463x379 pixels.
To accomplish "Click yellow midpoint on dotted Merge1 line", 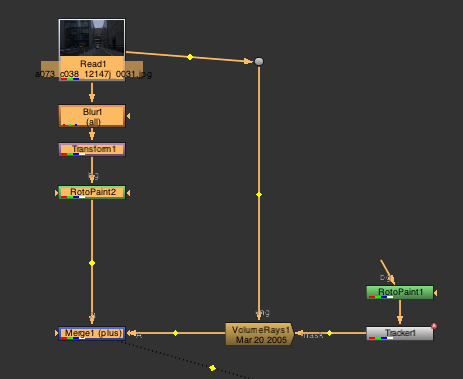I will pos(212,368).
